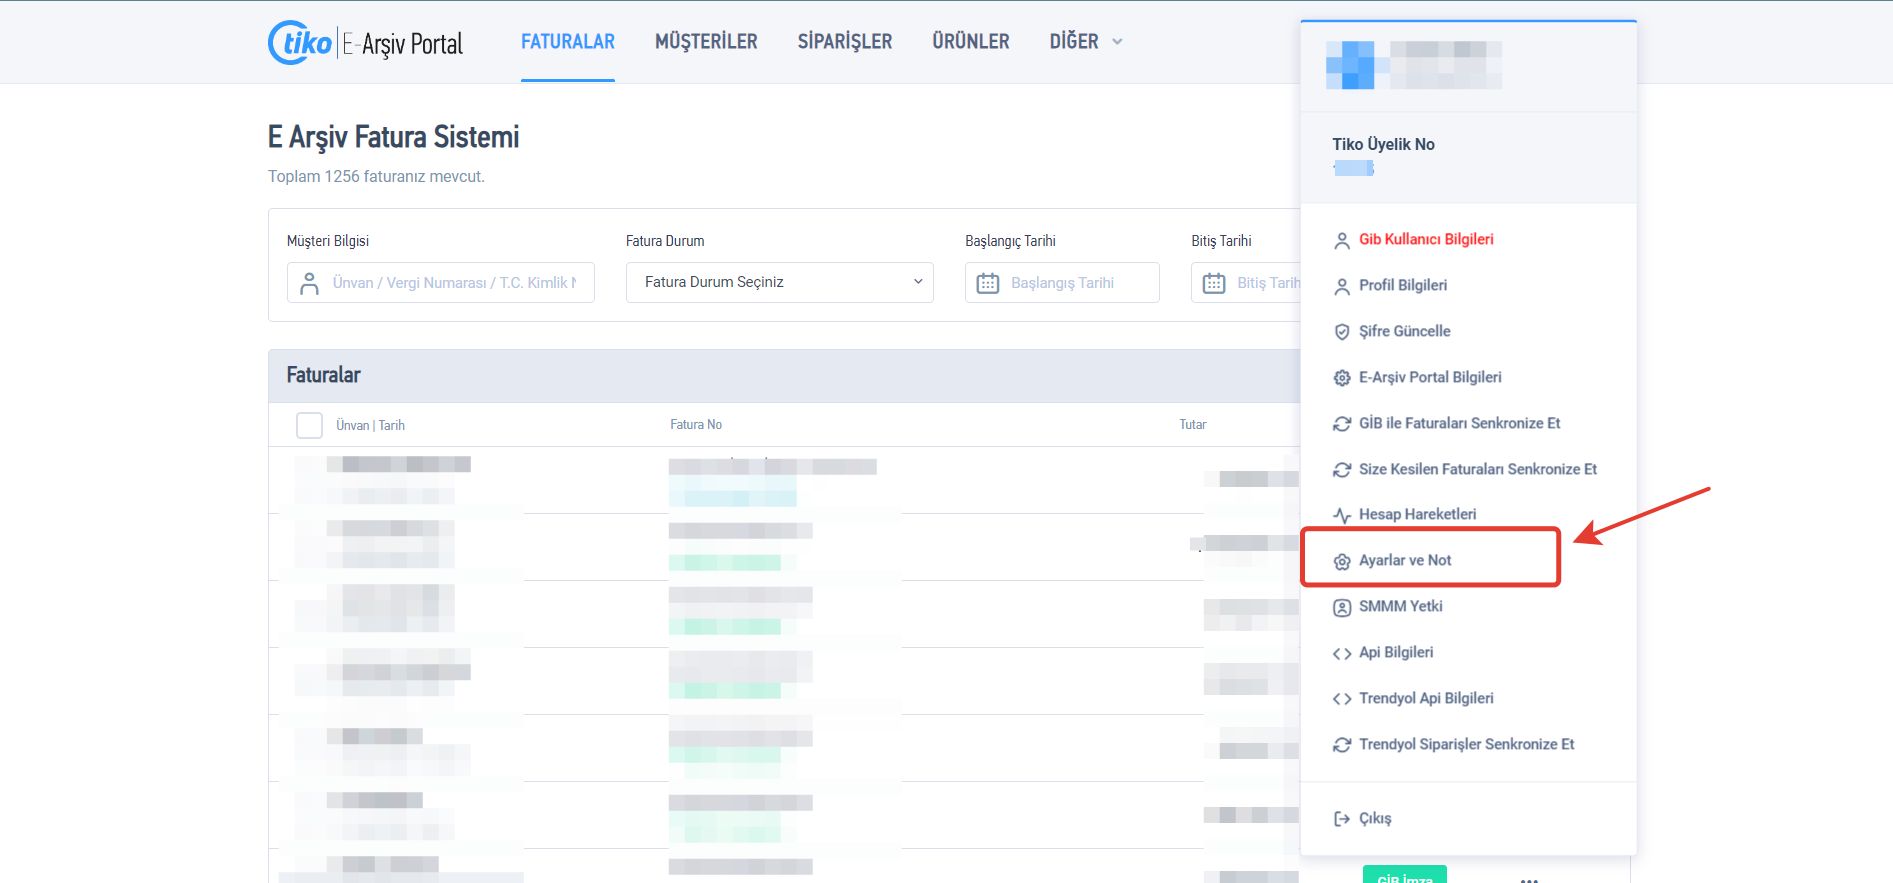This screenshot has width=1893, height=883.
Task: Click sync icon for Trendyol Siparişler Senkronize Et
Action: point(1342,745)
